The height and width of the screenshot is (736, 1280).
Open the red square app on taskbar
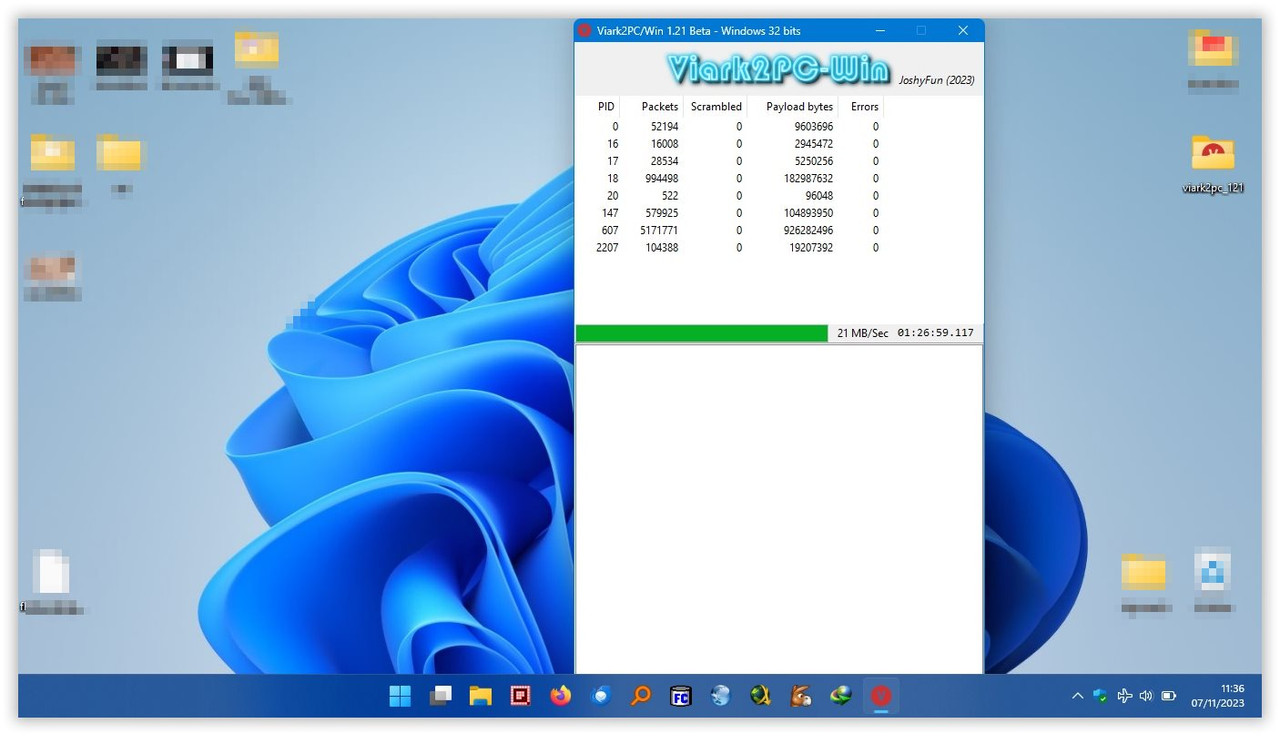(520, 696)
